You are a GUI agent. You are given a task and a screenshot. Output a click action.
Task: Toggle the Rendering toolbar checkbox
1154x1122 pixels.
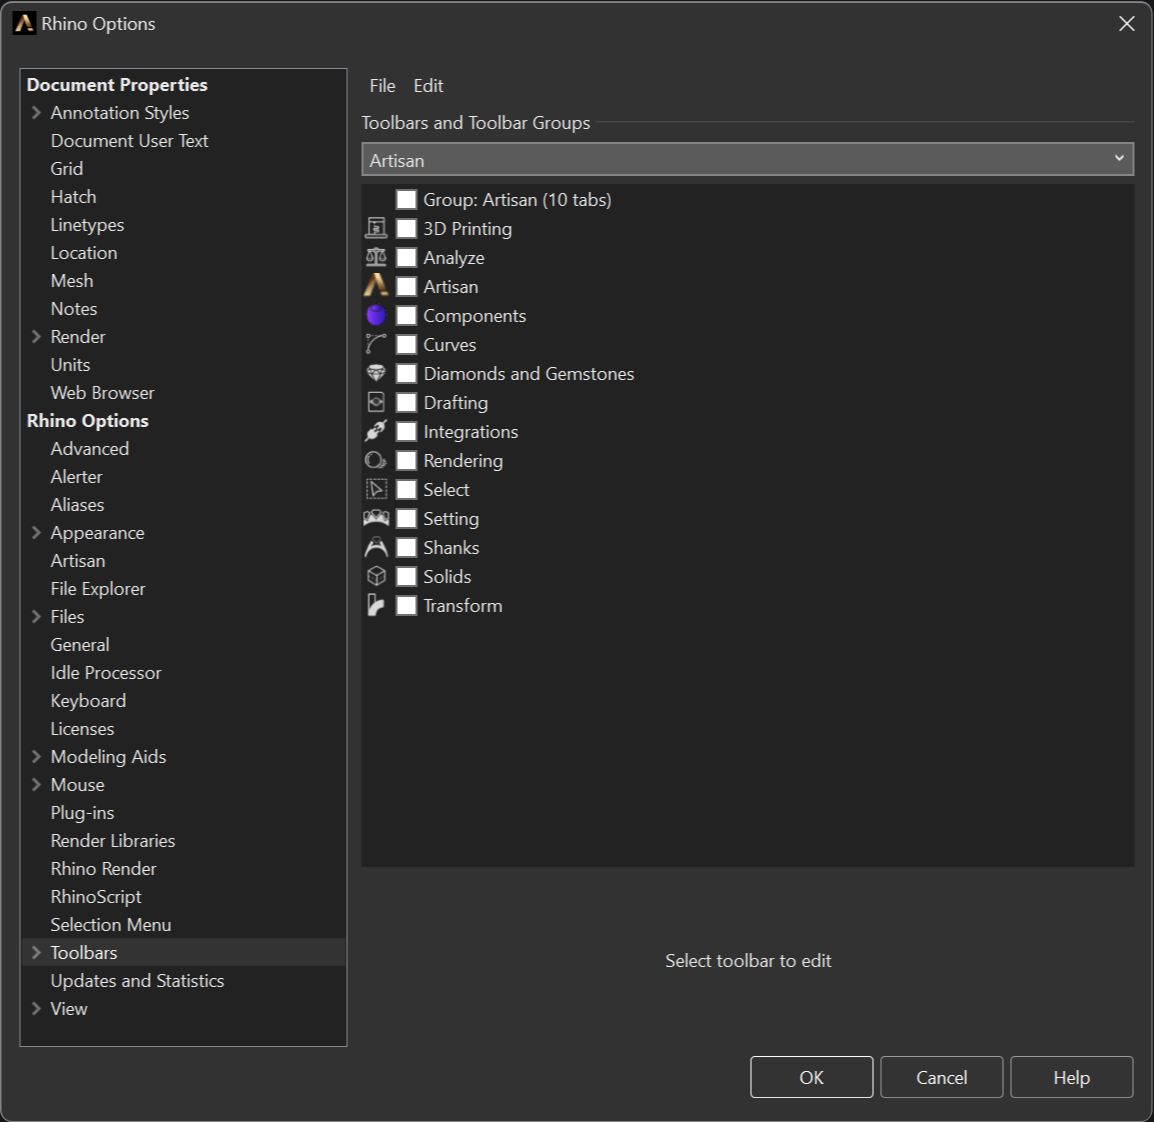pos(406,461)
